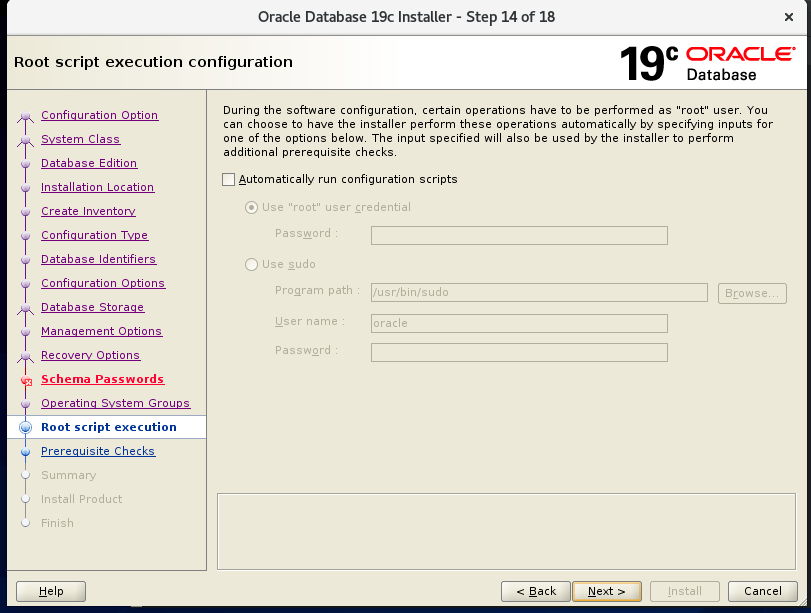Close the installer window with X

click(789, 17)
